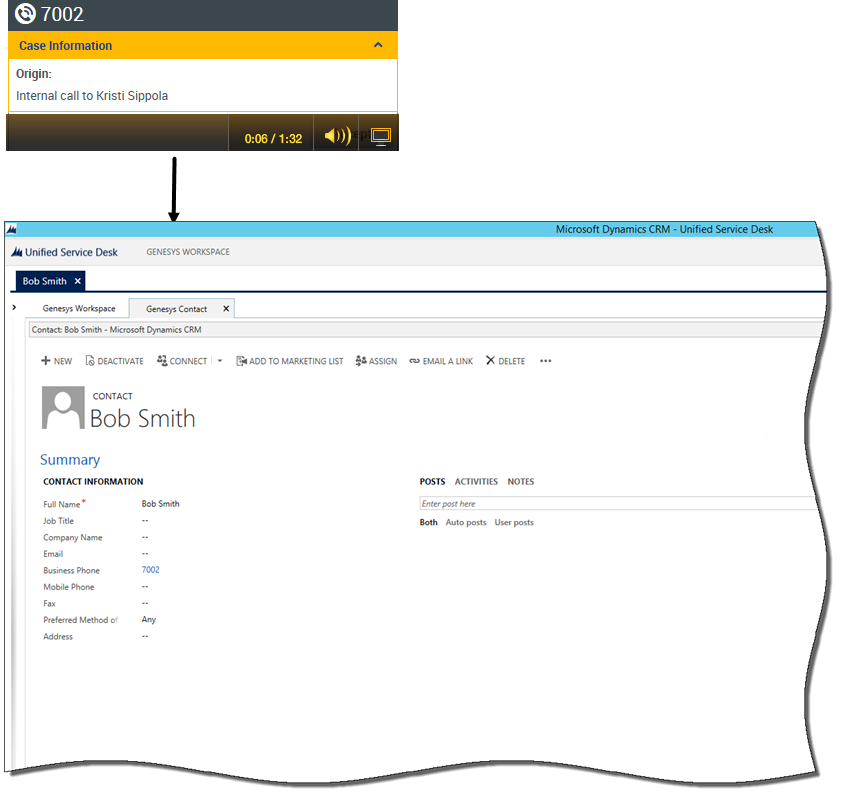Collapse the Case Information section

[x=378, y=45]
